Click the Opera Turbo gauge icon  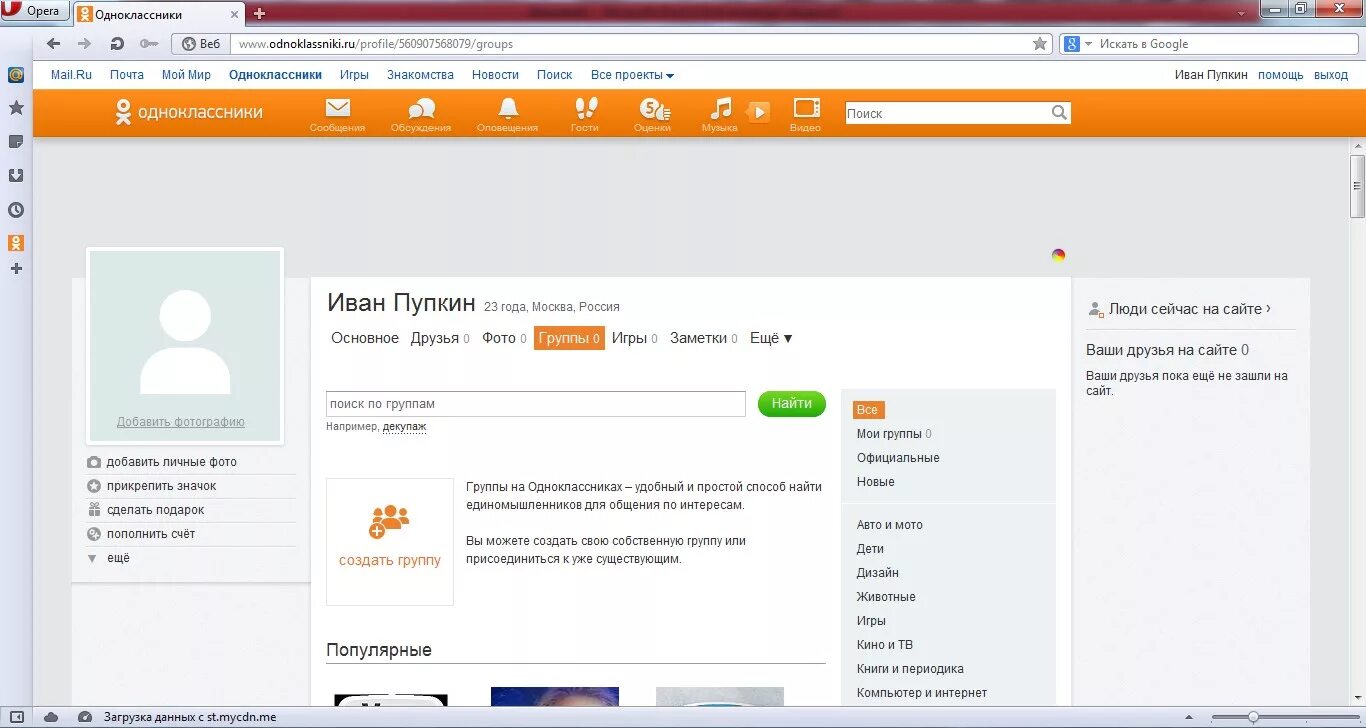click(85, 717)
